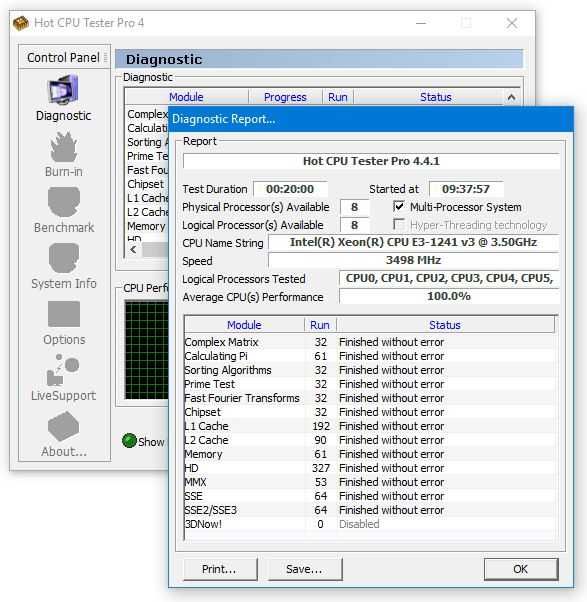Sort by Module column in main Diagnostic list
This screenshot has width=587, height=602.
(186, 97)
